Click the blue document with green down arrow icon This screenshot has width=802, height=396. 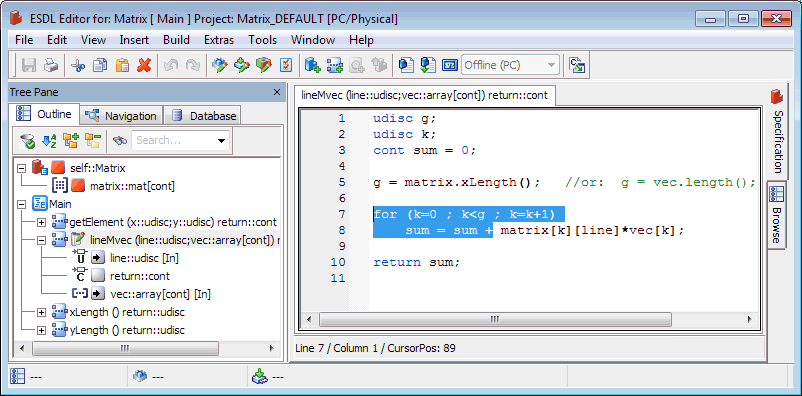coord(428,65)
